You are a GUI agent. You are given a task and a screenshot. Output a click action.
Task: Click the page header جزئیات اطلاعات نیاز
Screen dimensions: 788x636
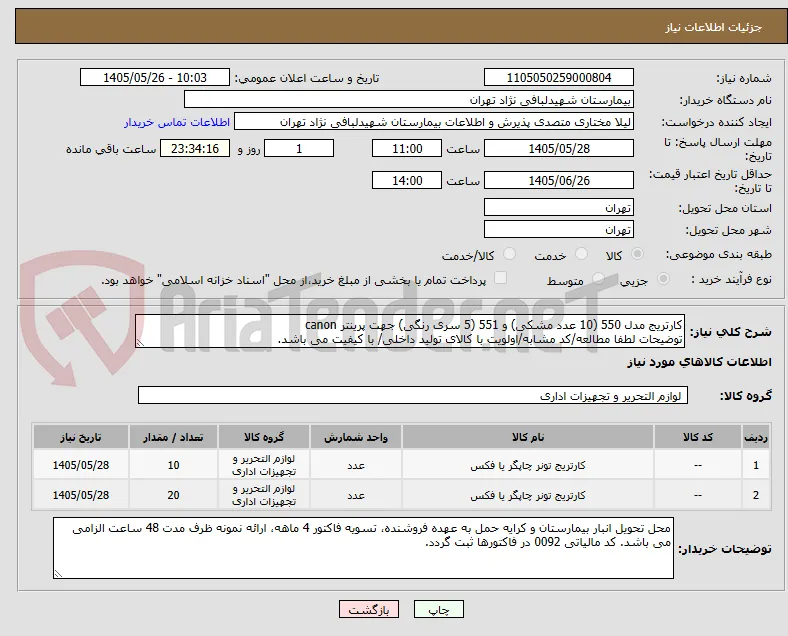point(713,27)
